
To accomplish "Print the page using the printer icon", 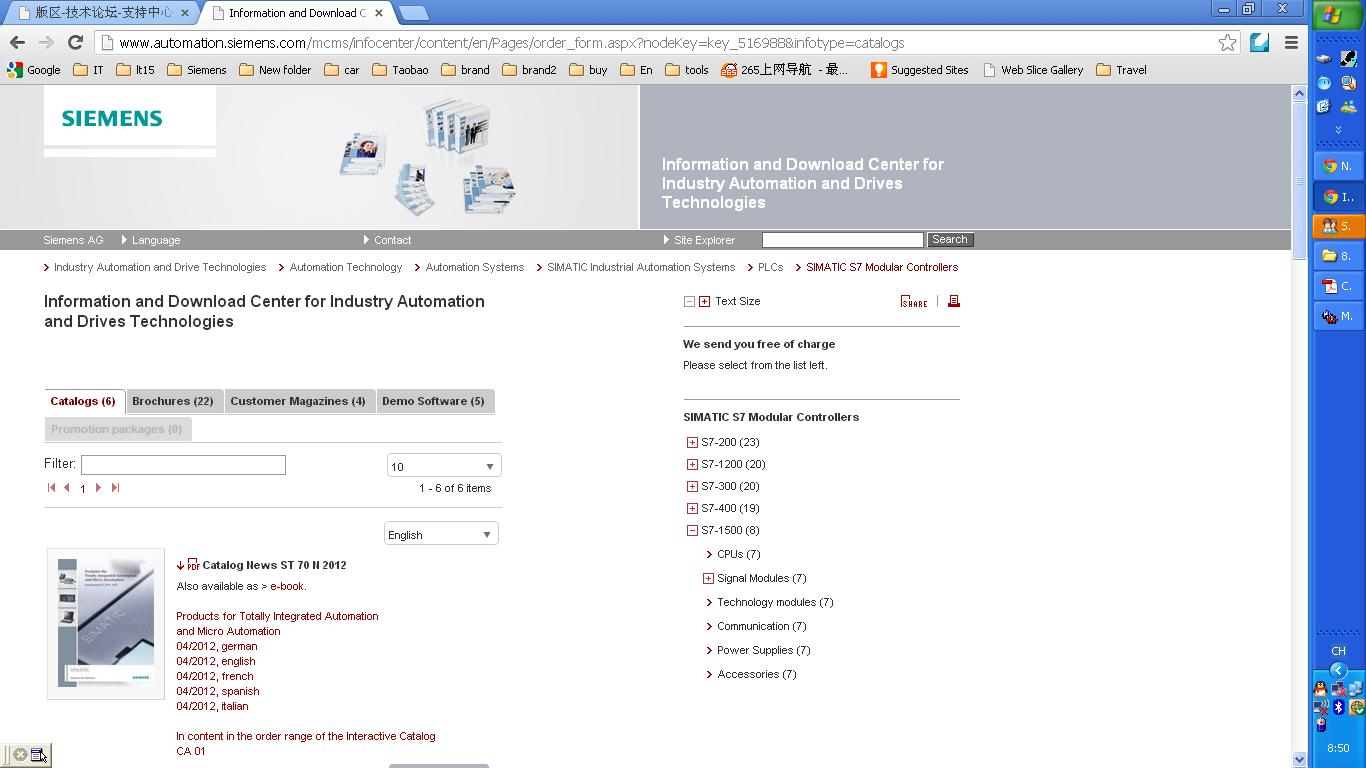I will click(953, 301).
